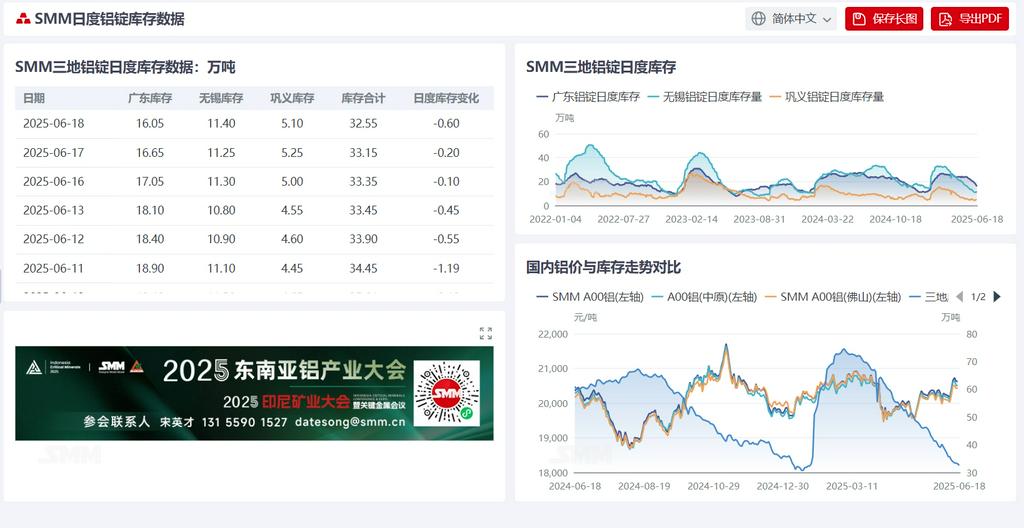Screen dimensions: 1024x528
Task: Toggle 广东铝锭日度库存 legend series
Action: (587, 97)
